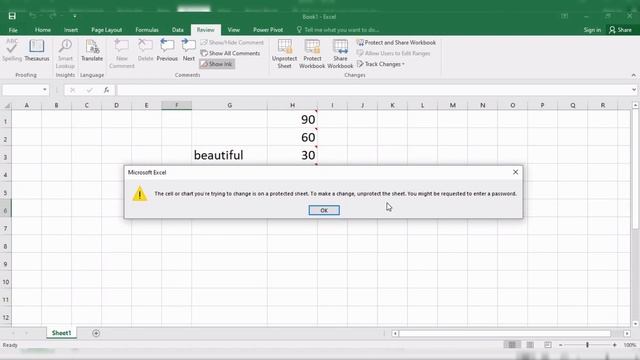Insert a New Comment
This screenshot has height=360, width=640.
(122, 54)
